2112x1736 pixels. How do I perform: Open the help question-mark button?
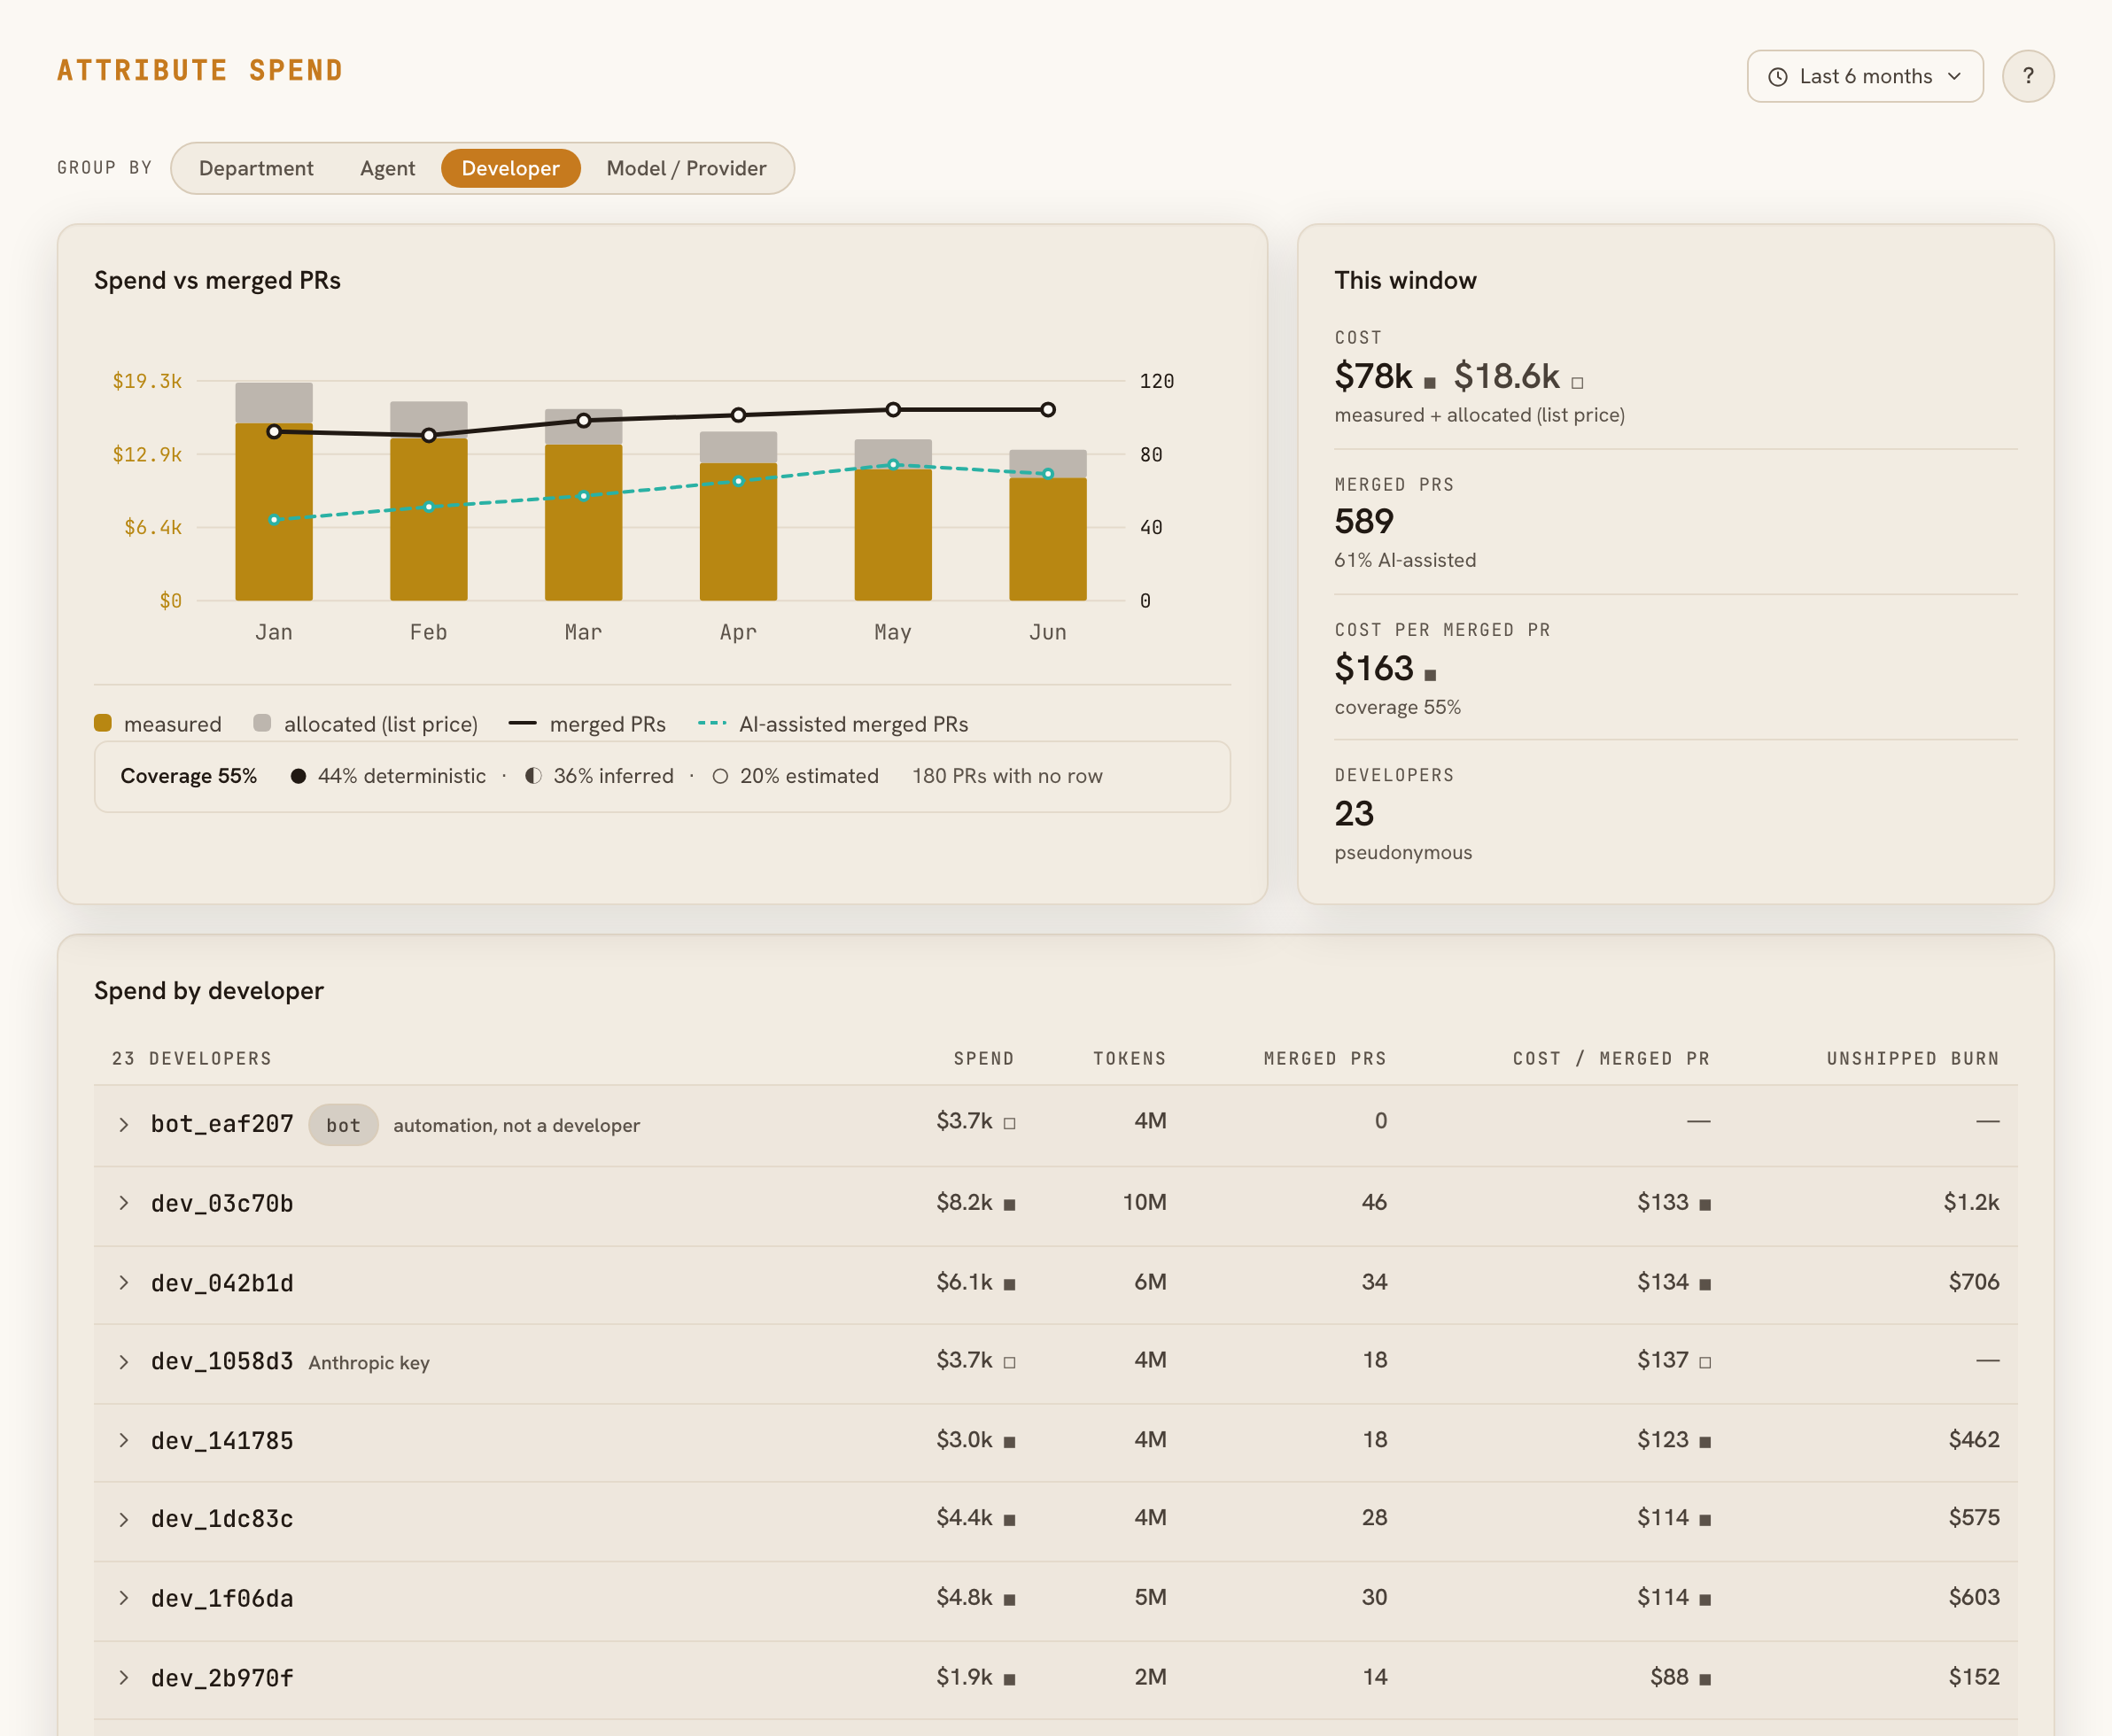coord(2027,76)
